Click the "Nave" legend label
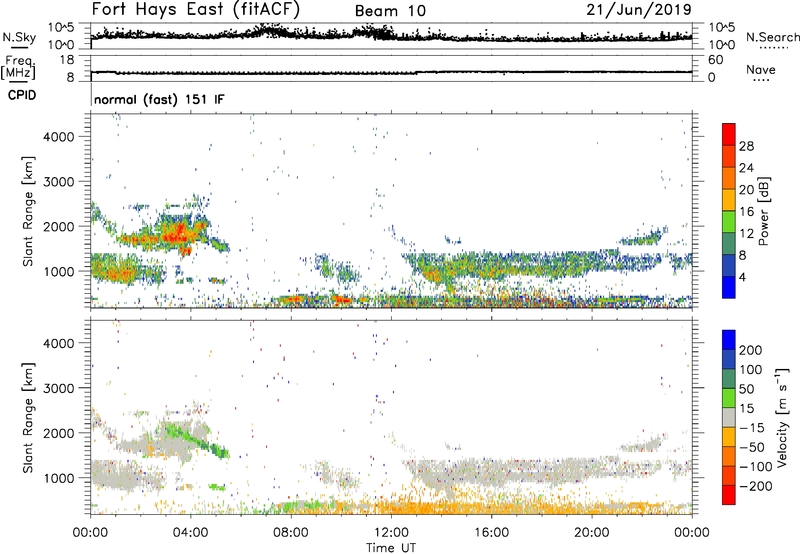Screen dimensions: 800x554 point(761,70)
